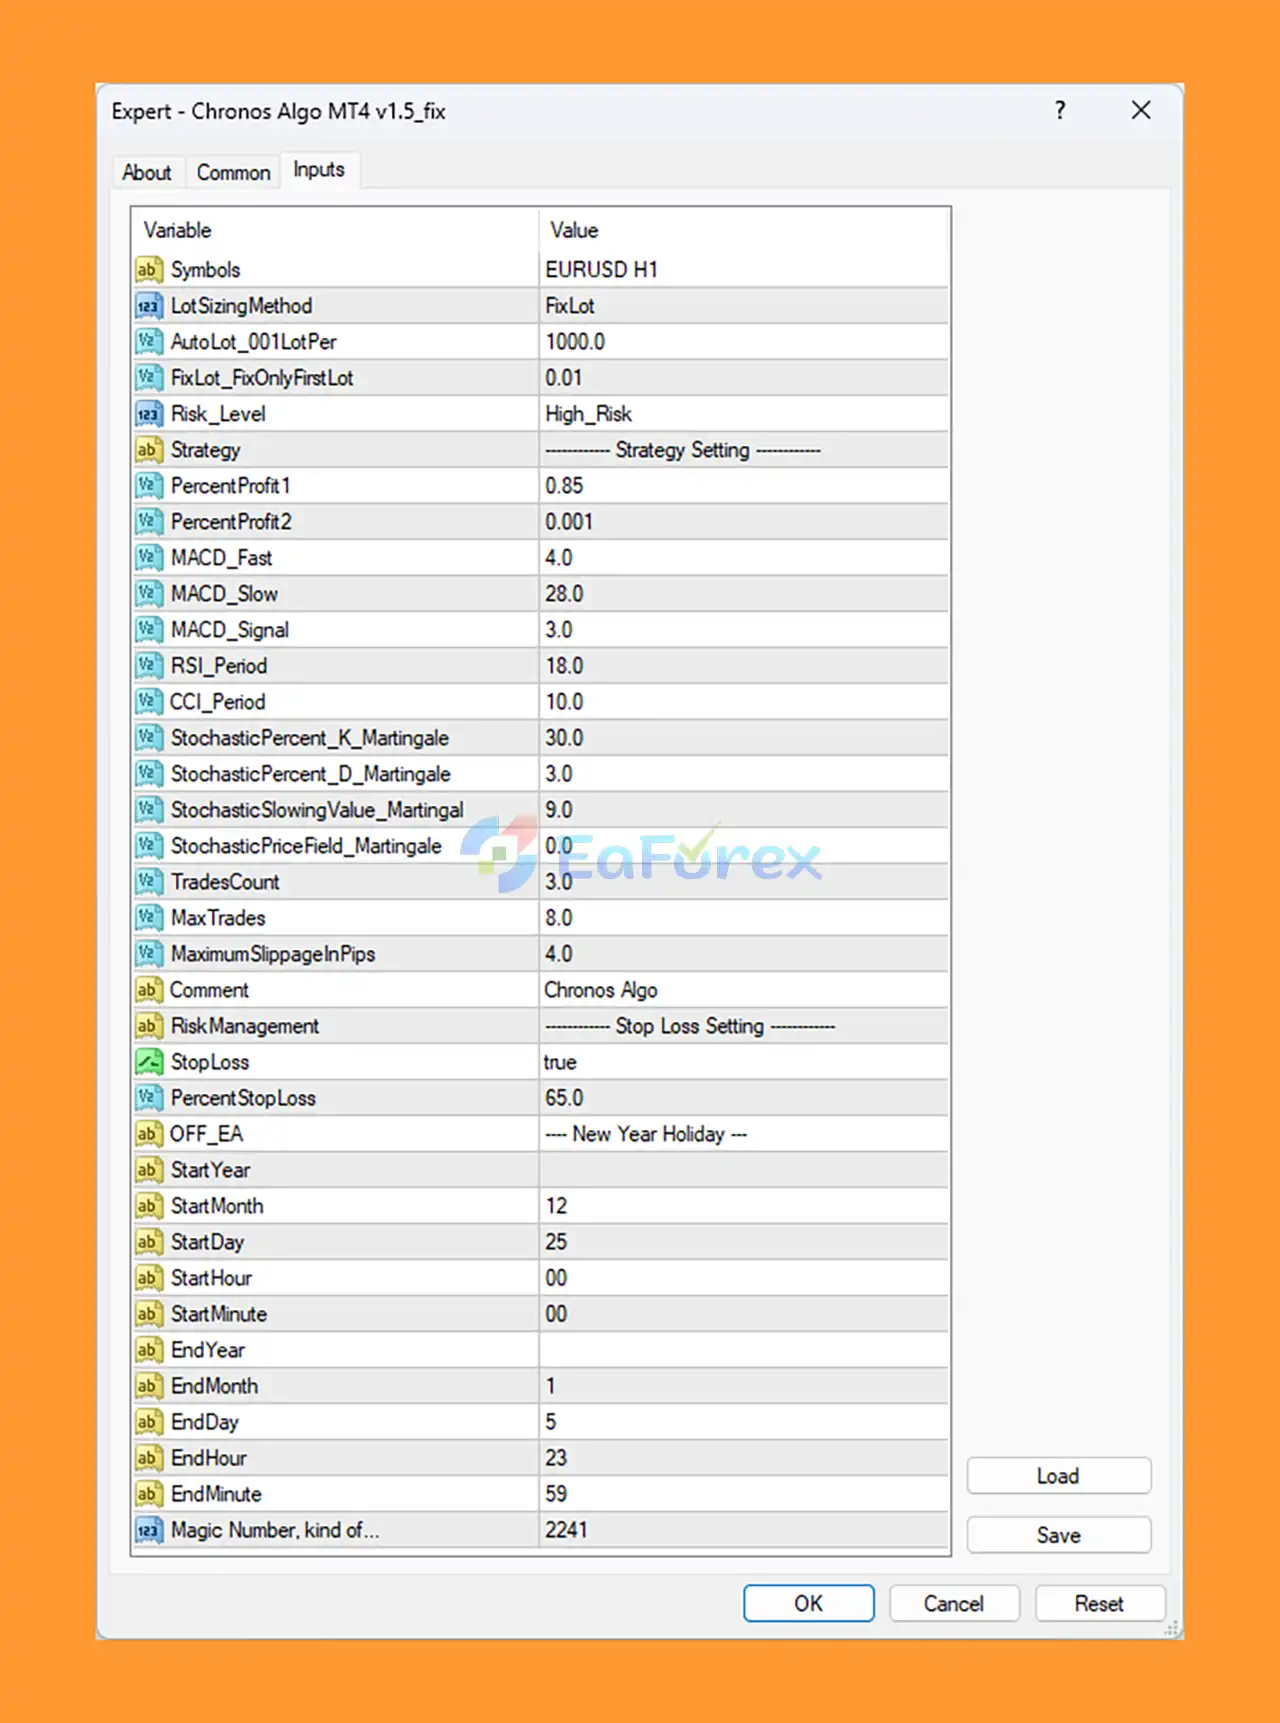
Task: Edit the 8.0 MaxTrades value
Action: click(744, 918)
